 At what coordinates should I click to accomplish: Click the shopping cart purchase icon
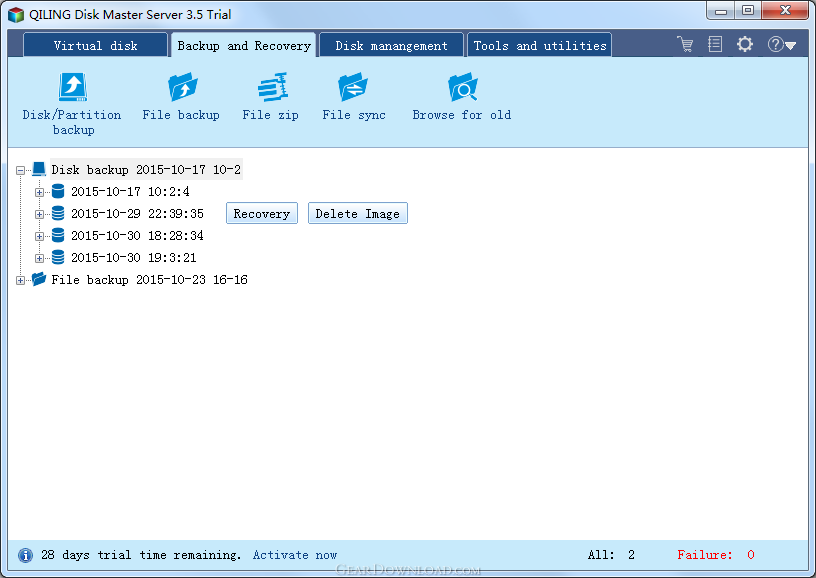pos(685,45)
